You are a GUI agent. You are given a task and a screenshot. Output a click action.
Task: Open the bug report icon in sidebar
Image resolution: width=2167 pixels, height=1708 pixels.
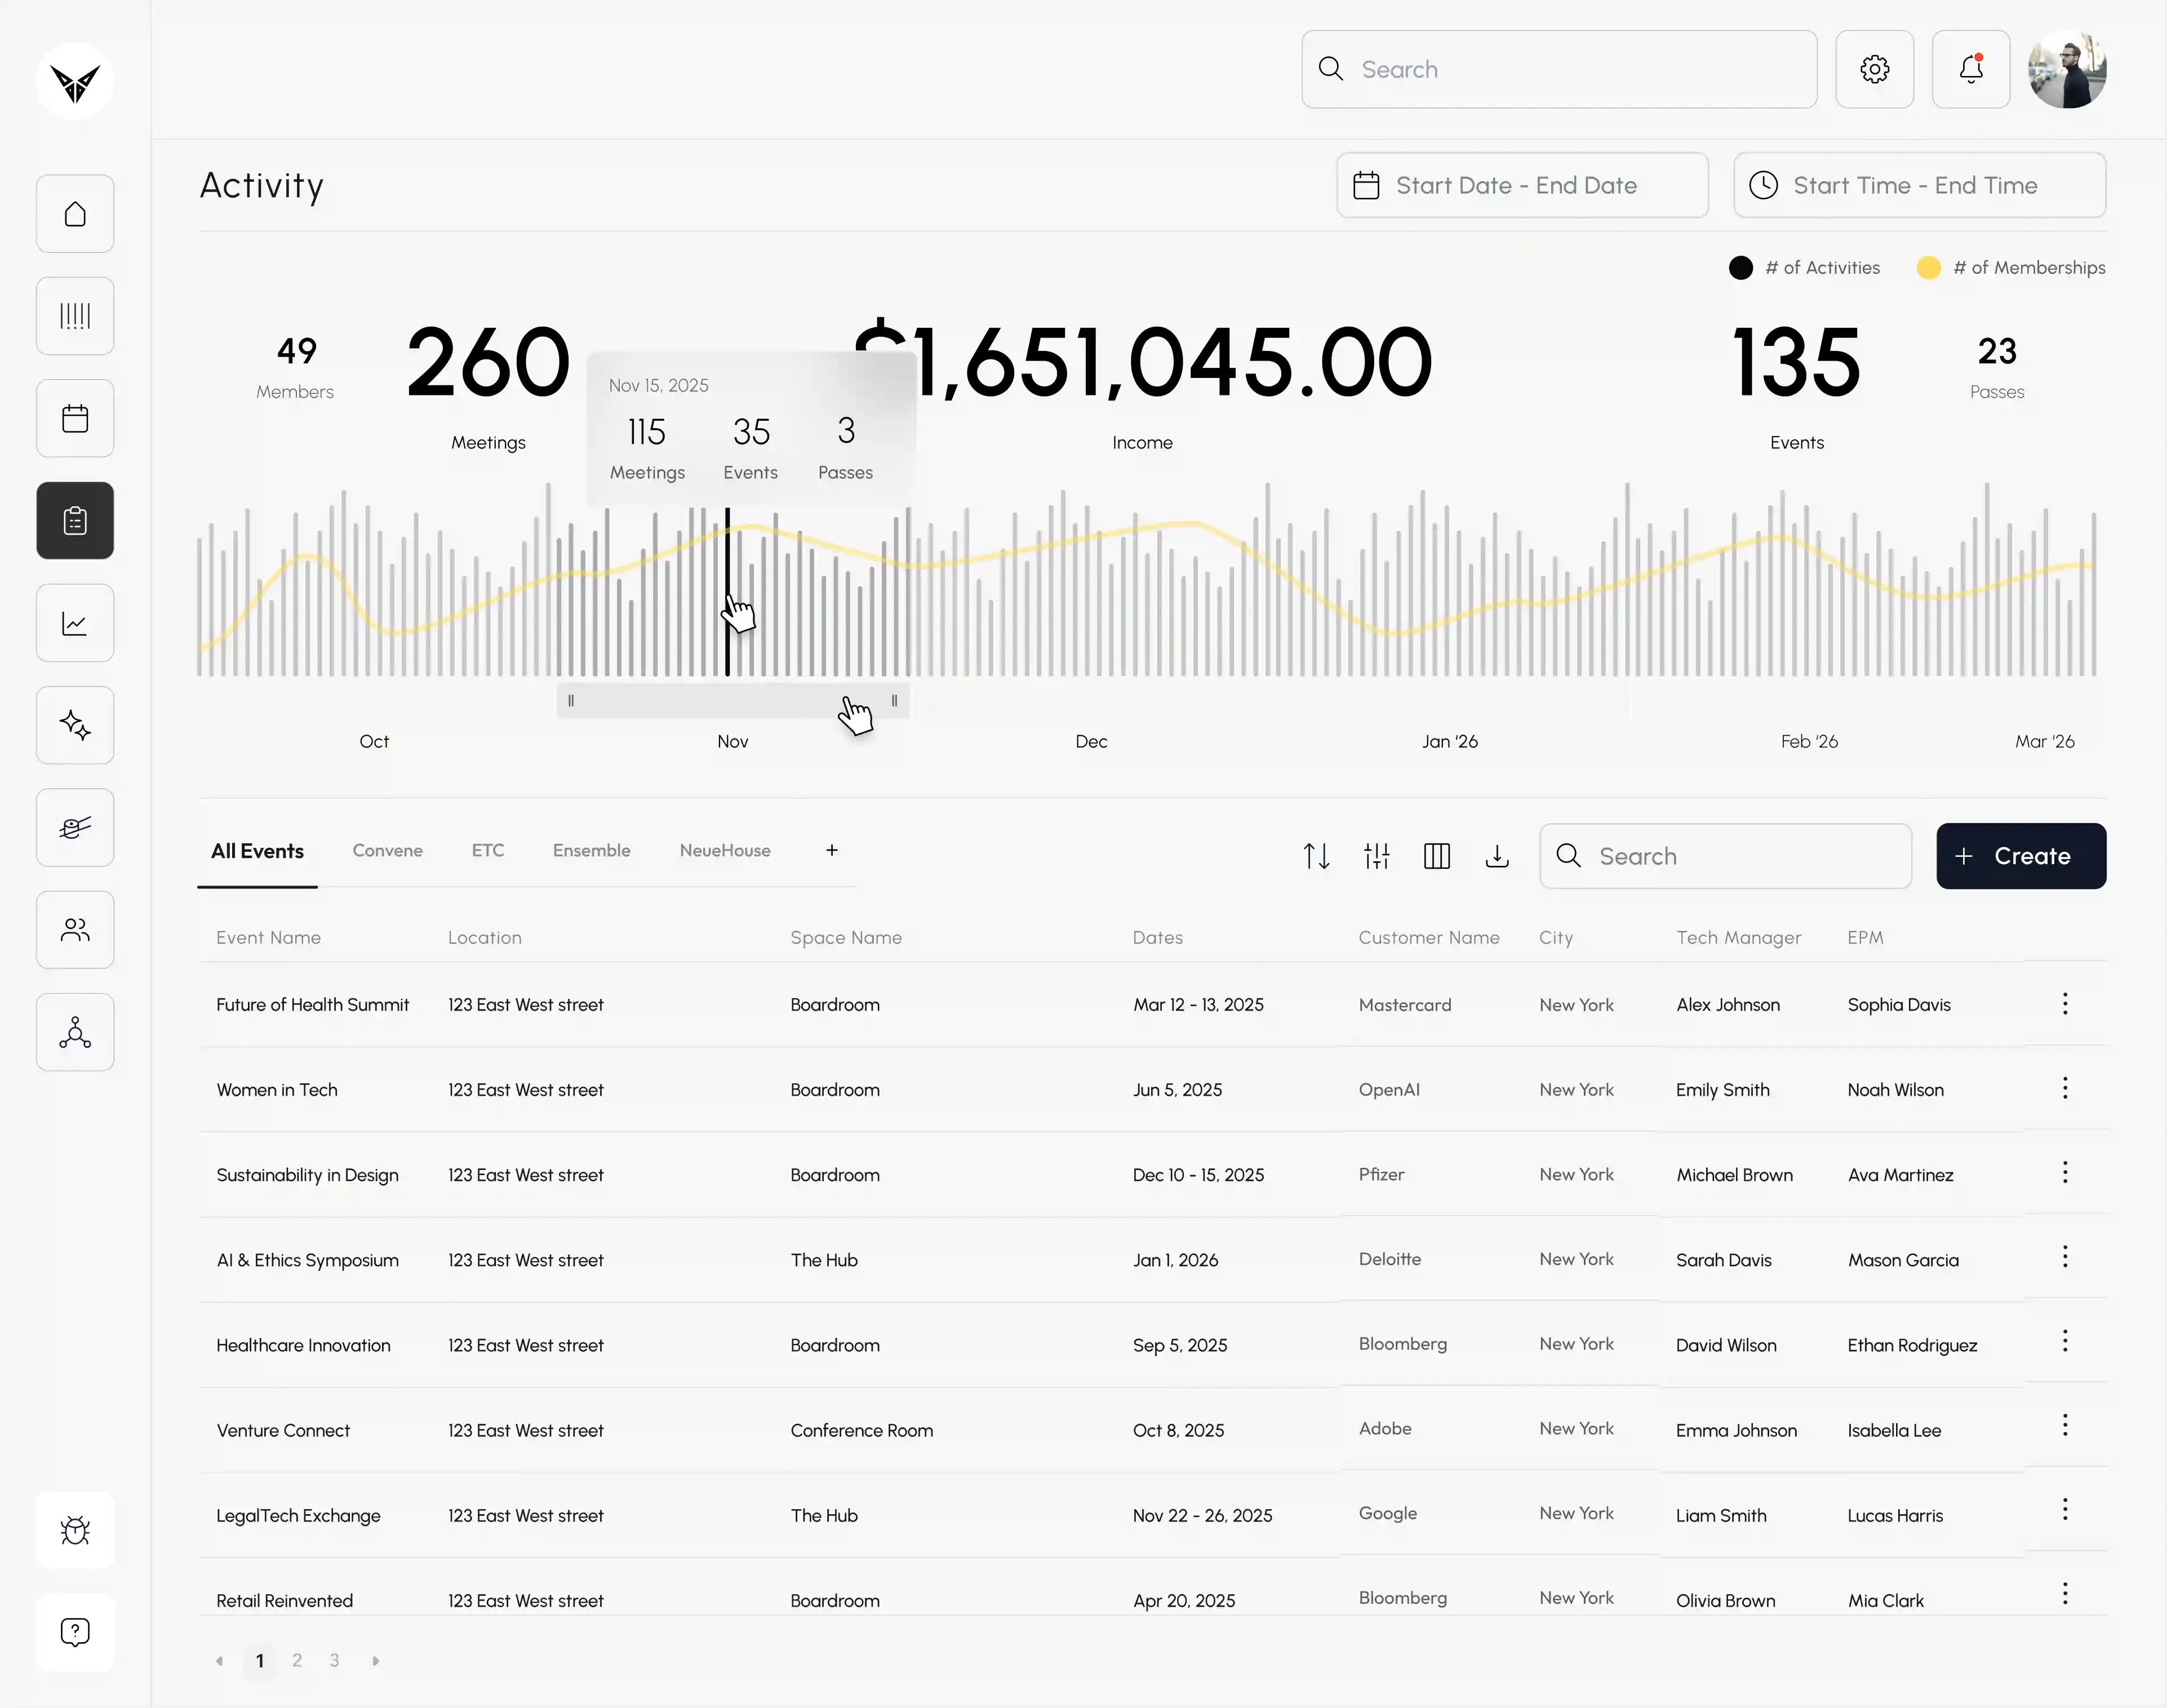[x=75, y=1530]
